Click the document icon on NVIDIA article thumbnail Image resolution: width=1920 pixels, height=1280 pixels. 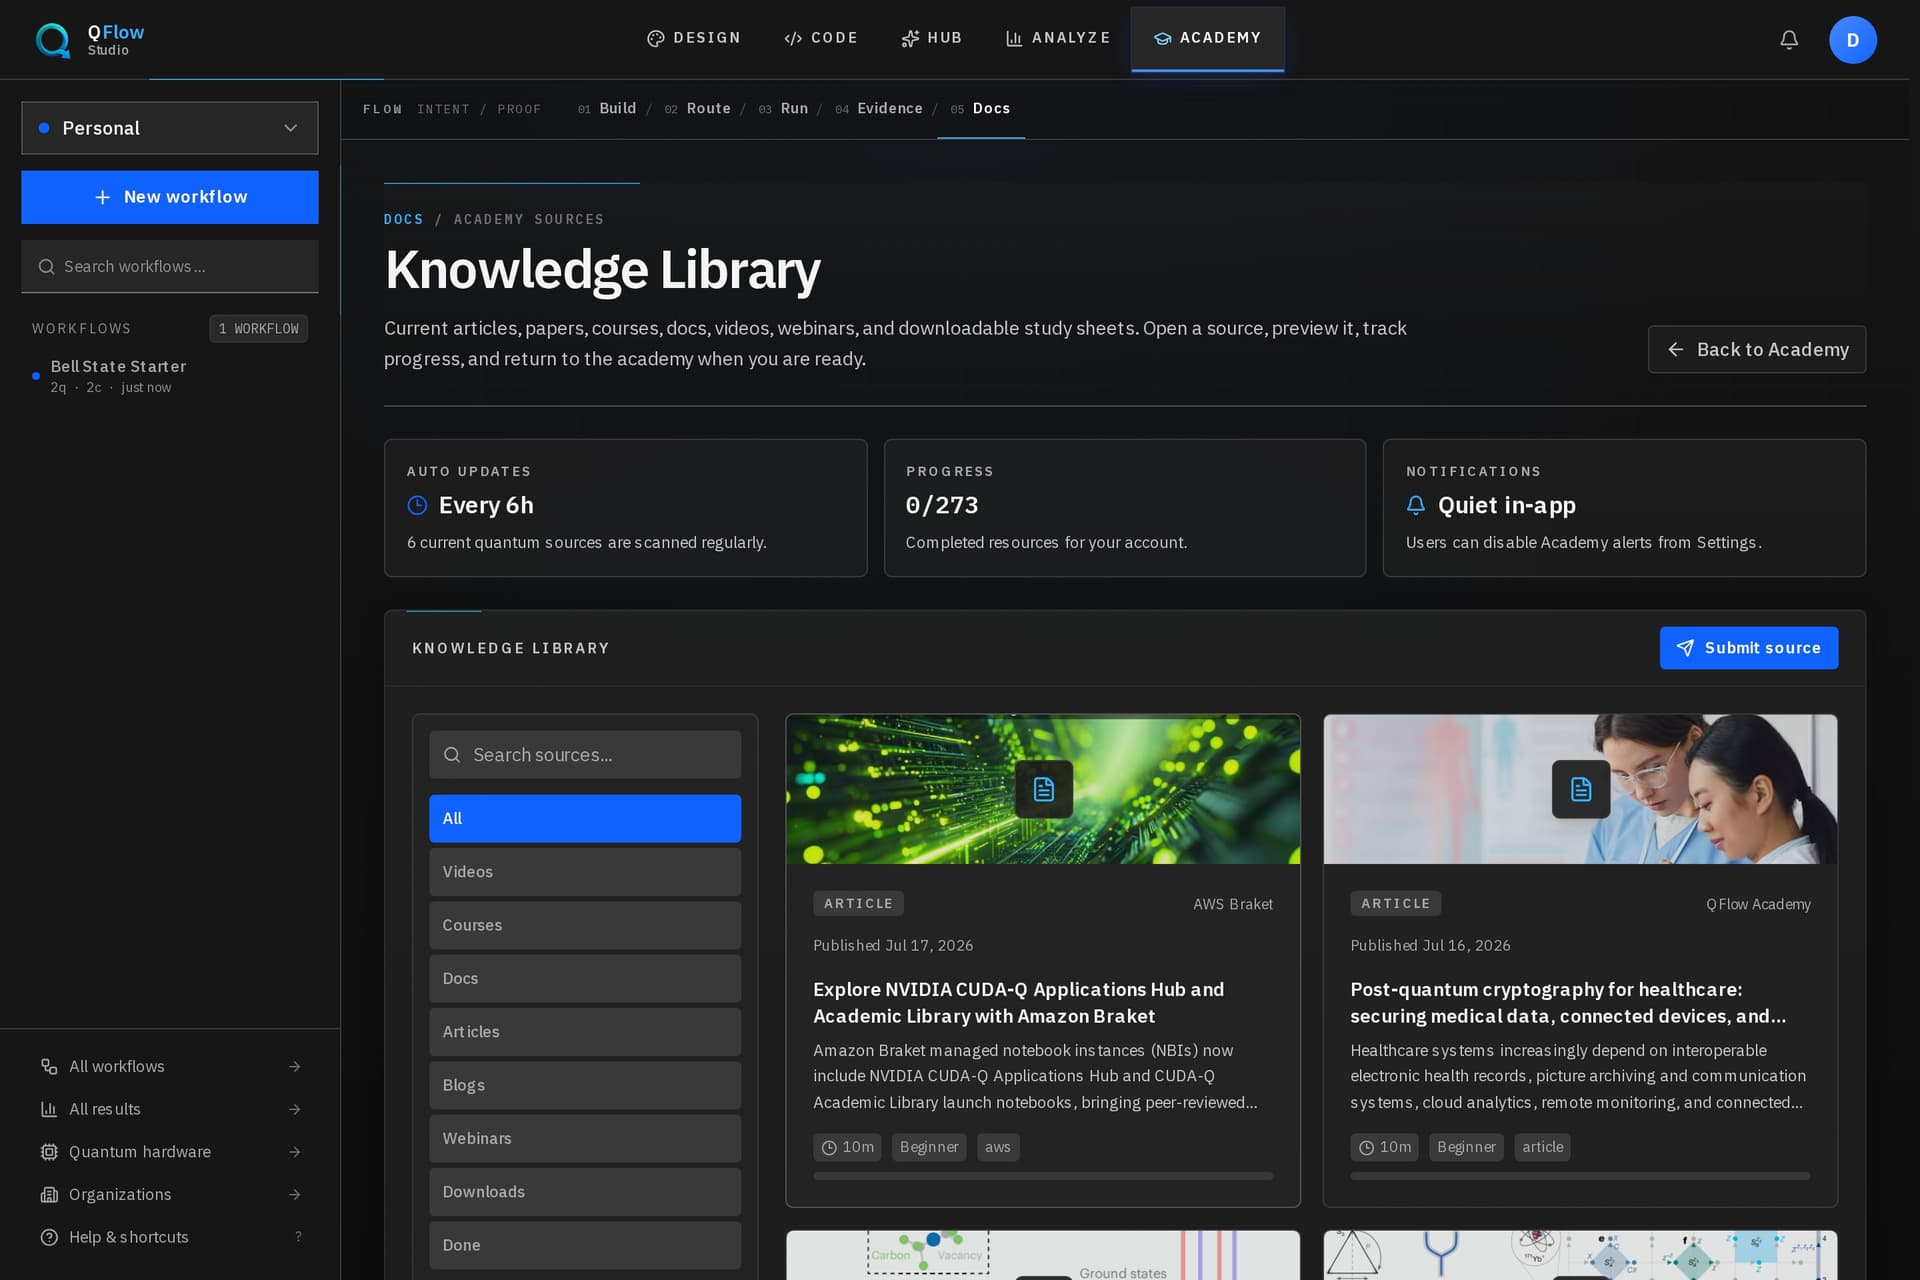click(1043, 789)
